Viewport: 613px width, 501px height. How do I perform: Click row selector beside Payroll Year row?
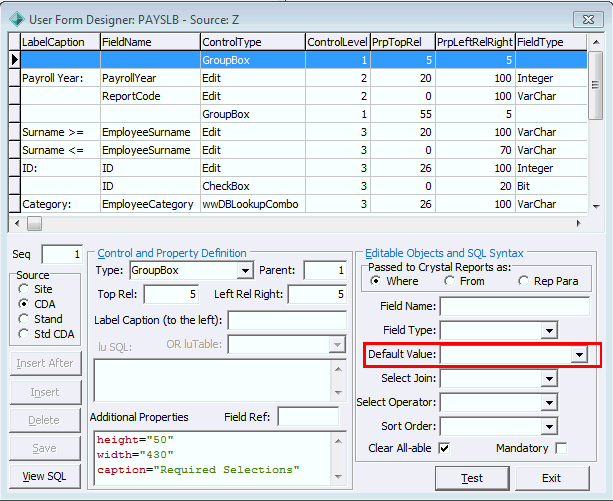coord(15,78)
